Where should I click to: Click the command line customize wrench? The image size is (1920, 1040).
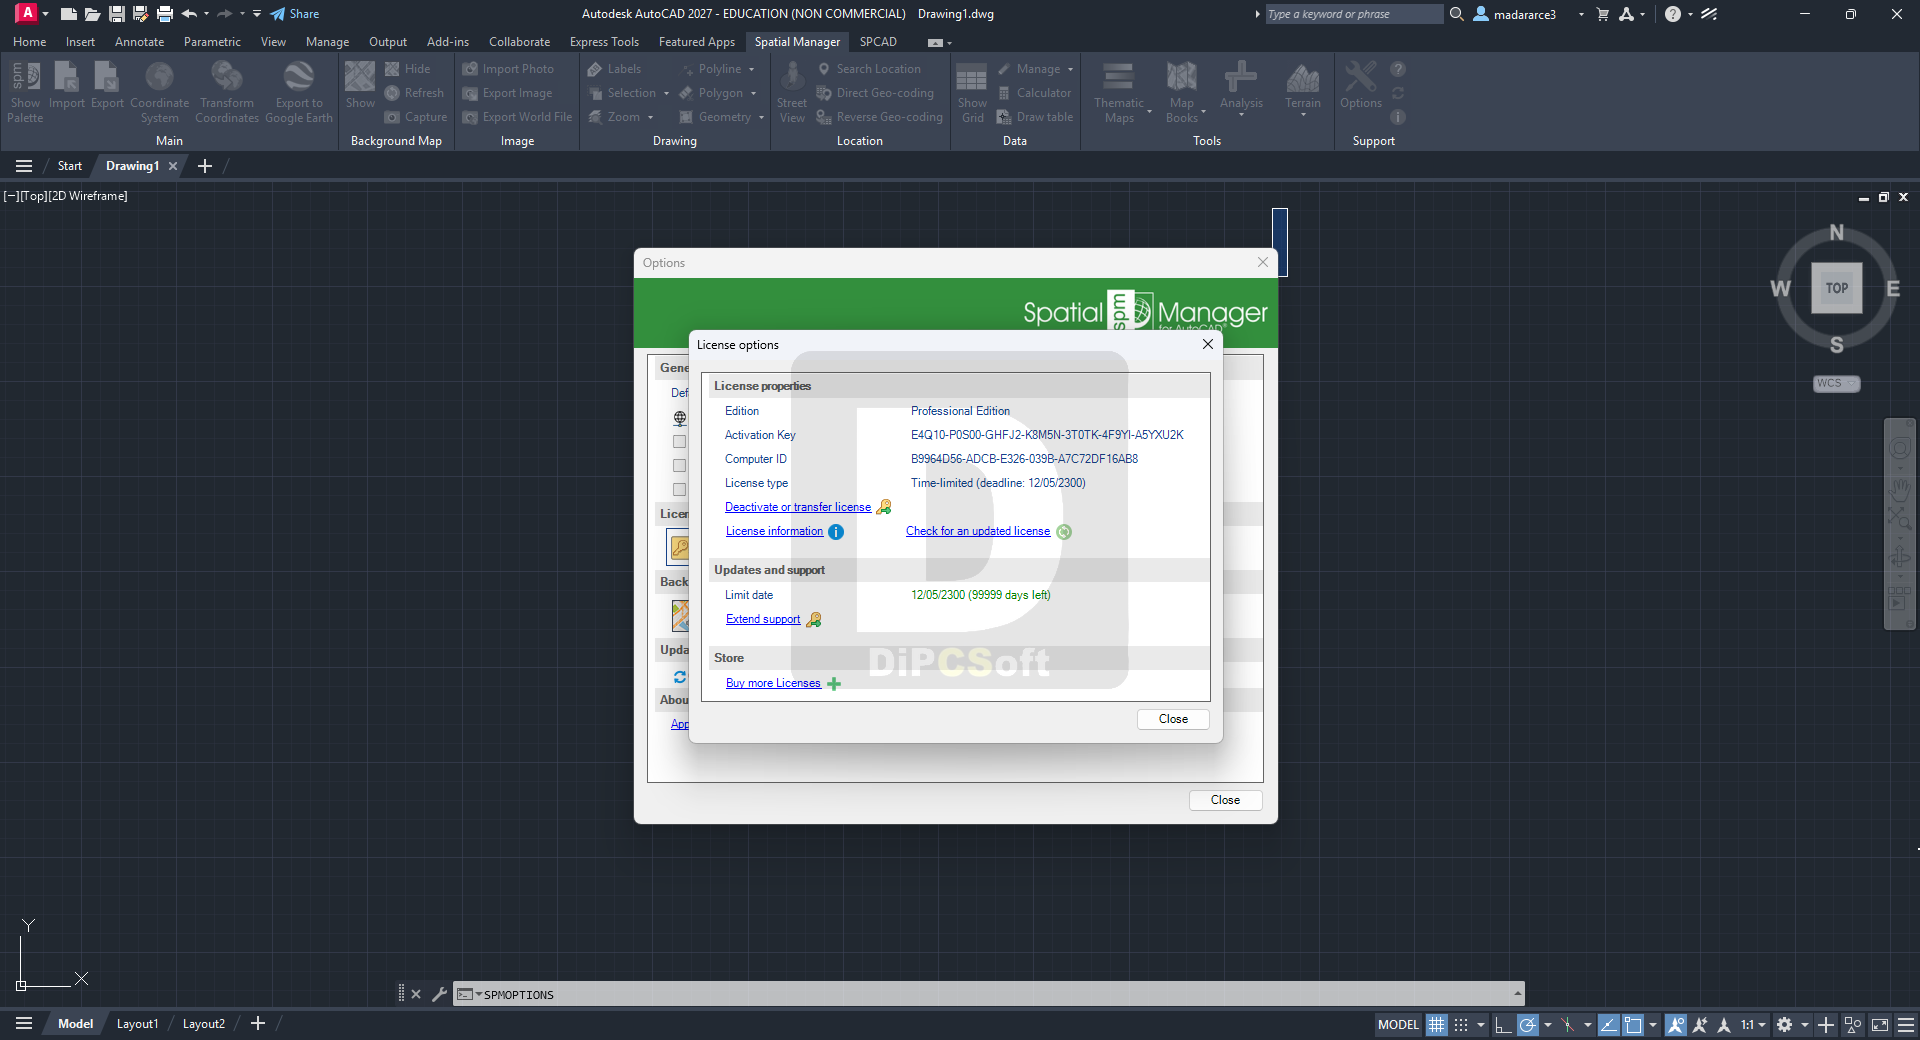pos(439,994)
